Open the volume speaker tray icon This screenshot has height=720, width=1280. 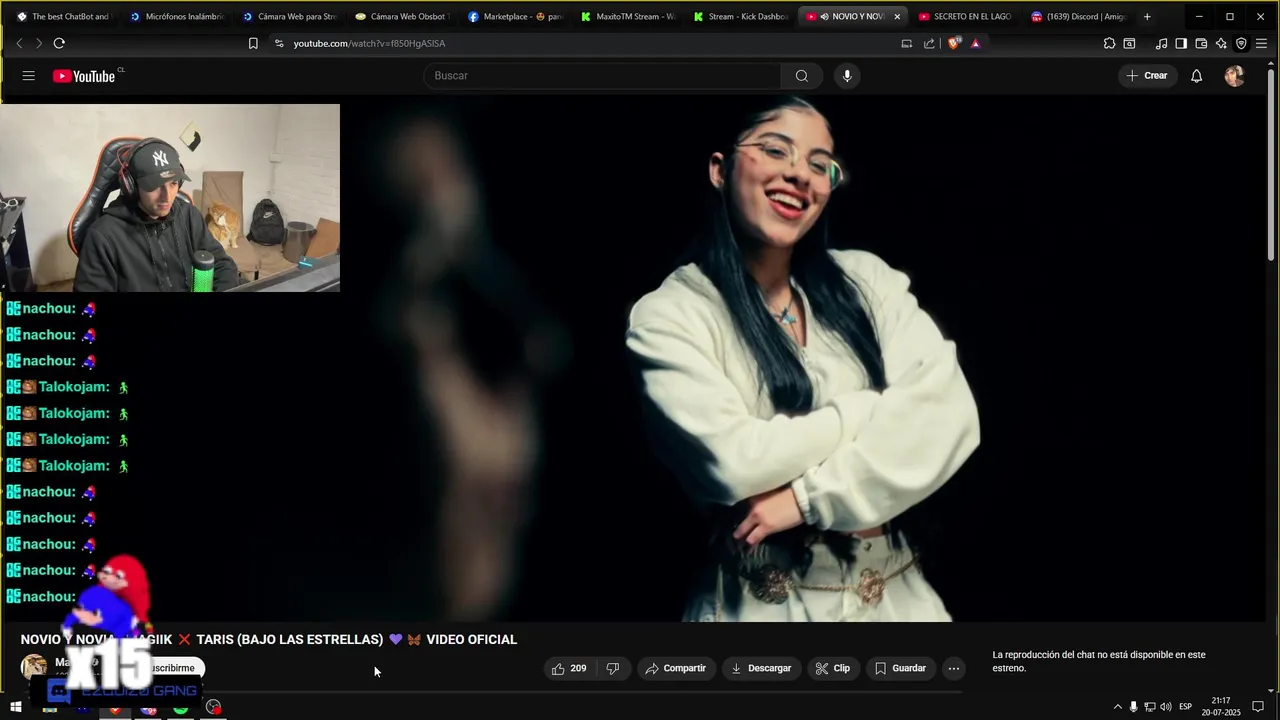pos(1165,707)
